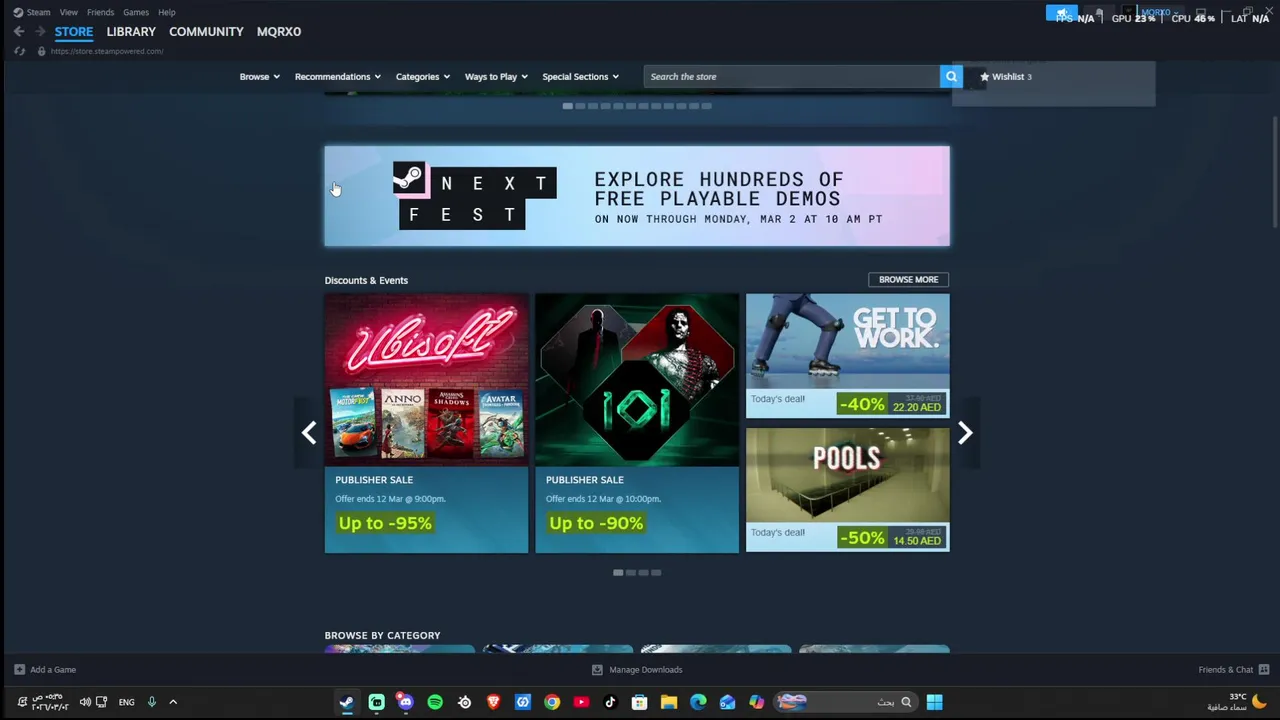Screen dimensions: 1280x720
Task: Open the mail app from the taskbar
Action: click(x=727, y=702)
